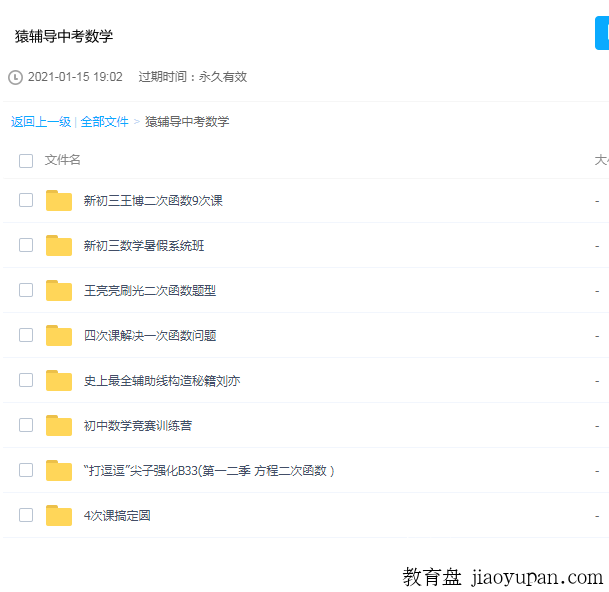The width and height of the screenshot is (609, 592).
Task: Check the box for 新初三数学暑假系统班
Action: [26, 245]
